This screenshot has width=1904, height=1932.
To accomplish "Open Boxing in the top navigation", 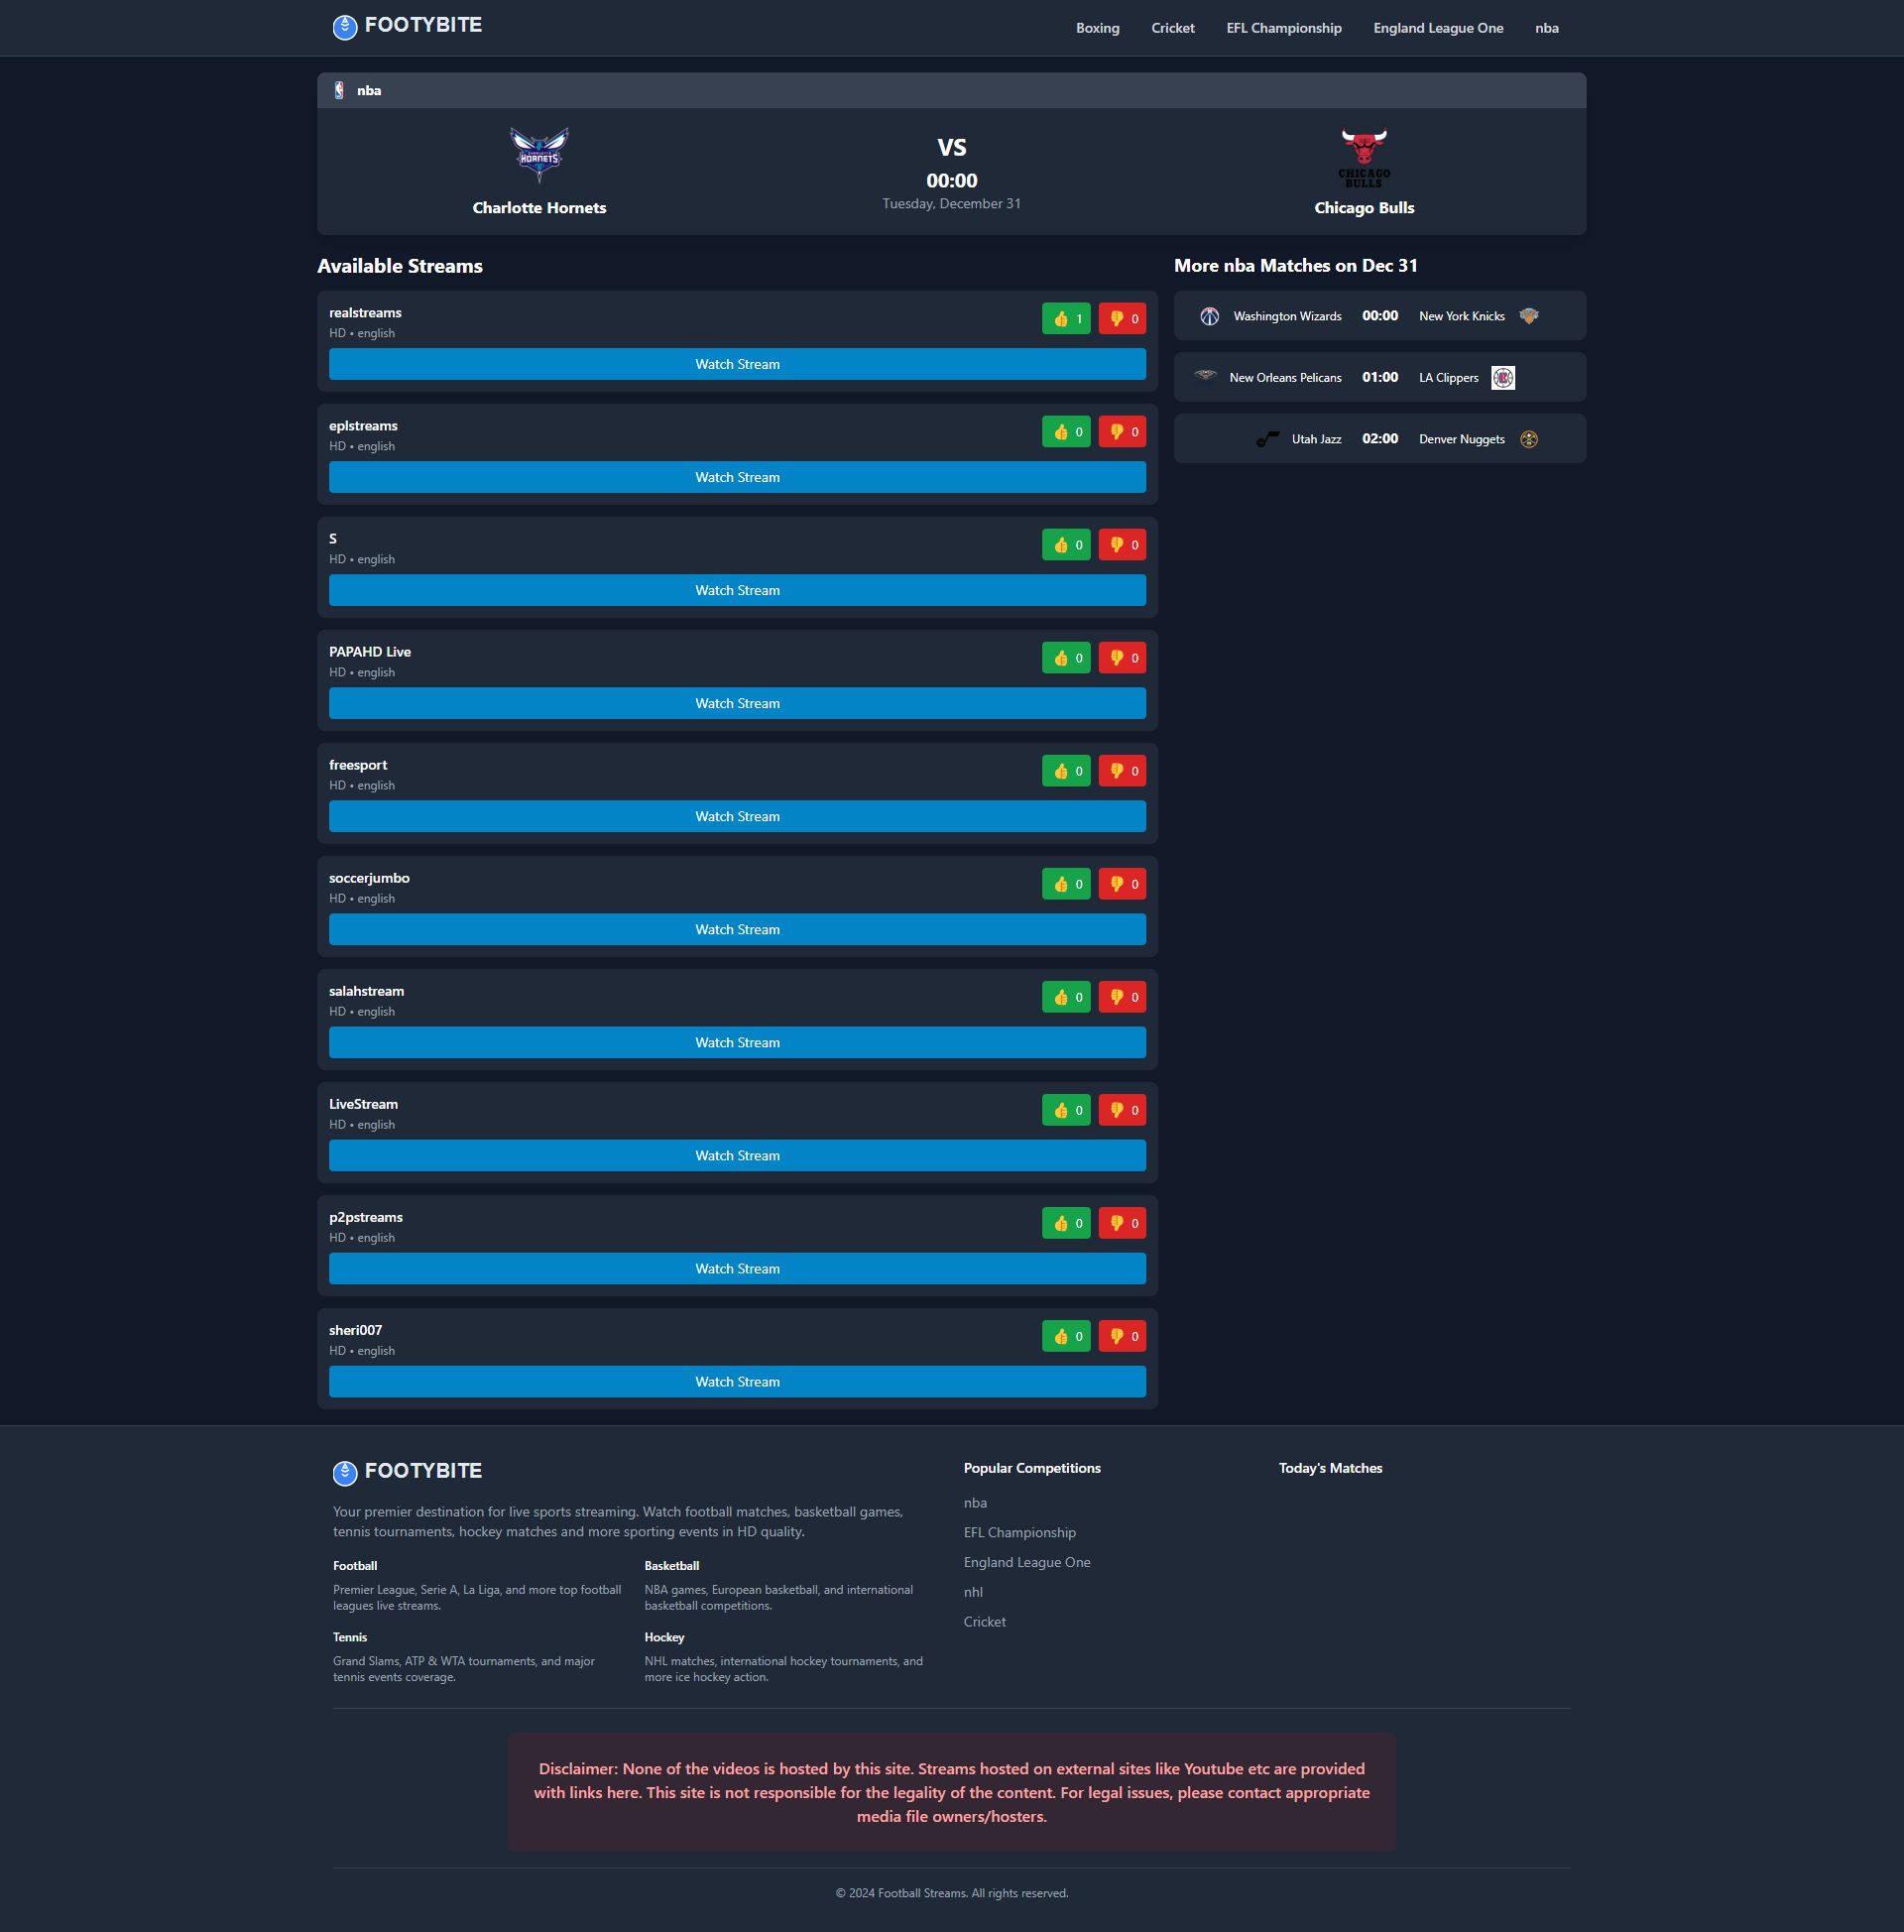I will 1097,28.
